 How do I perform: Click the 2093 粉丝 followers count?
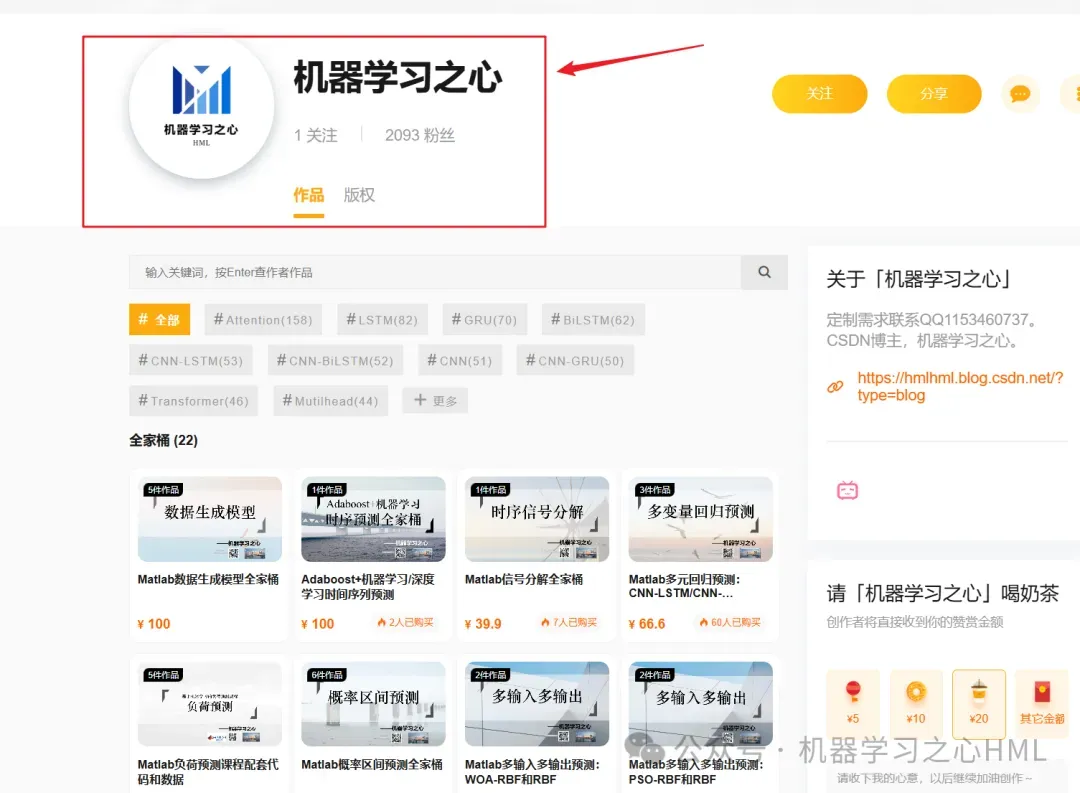coord(419,135)
